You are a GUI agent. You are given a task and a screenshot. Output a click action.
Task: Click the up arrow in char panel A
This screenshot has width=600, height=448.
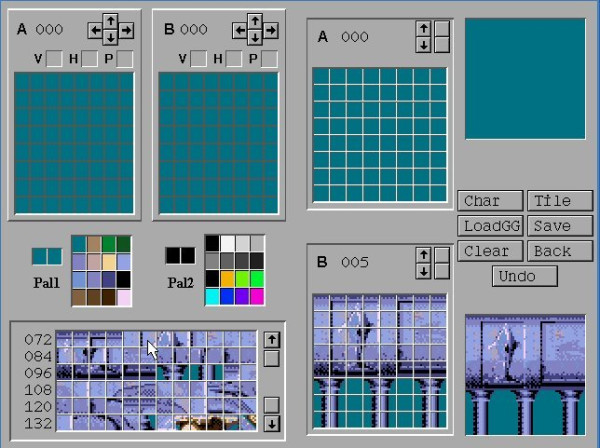[x=111, y=21]
